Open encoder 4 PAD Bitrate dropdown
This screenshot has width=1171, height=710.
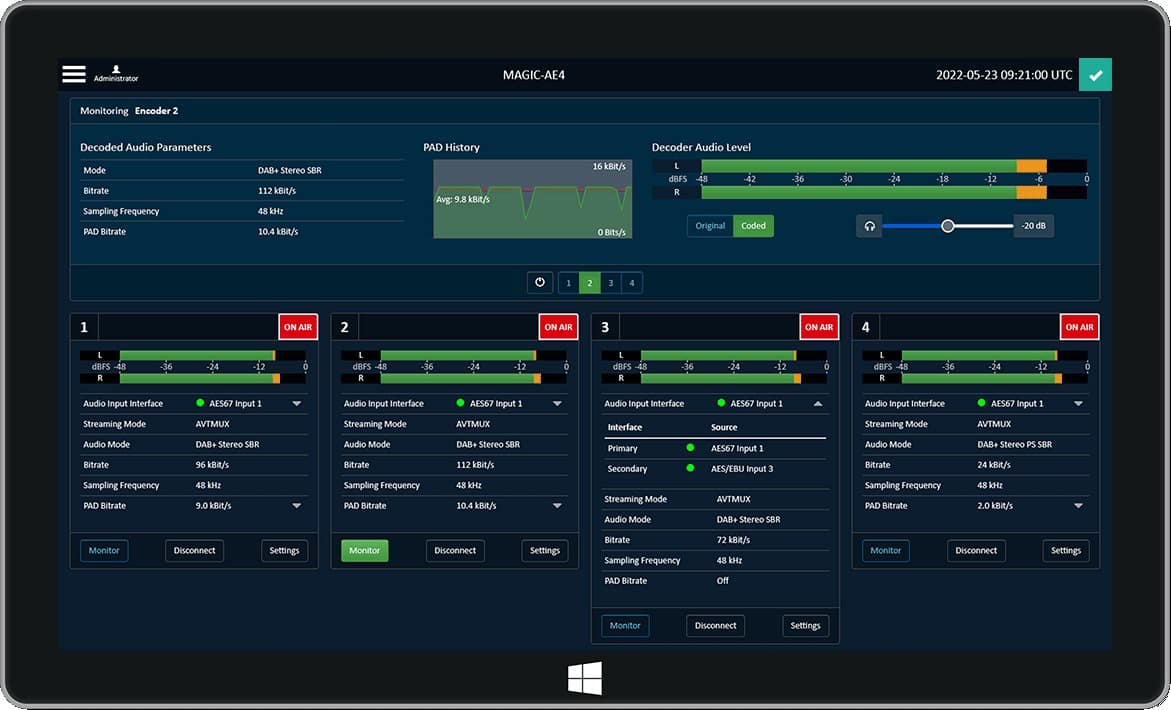point(1078,506)
